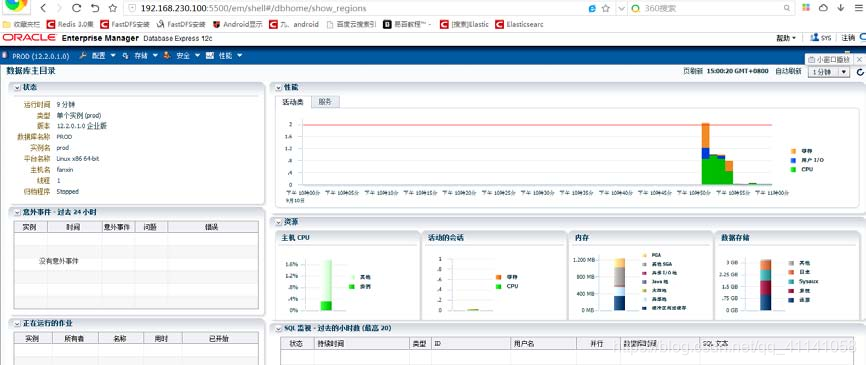This screenshot has width=866, height=365.
Task: Open the 收藏夹栏 bookmarks folder
Action: 22,24
